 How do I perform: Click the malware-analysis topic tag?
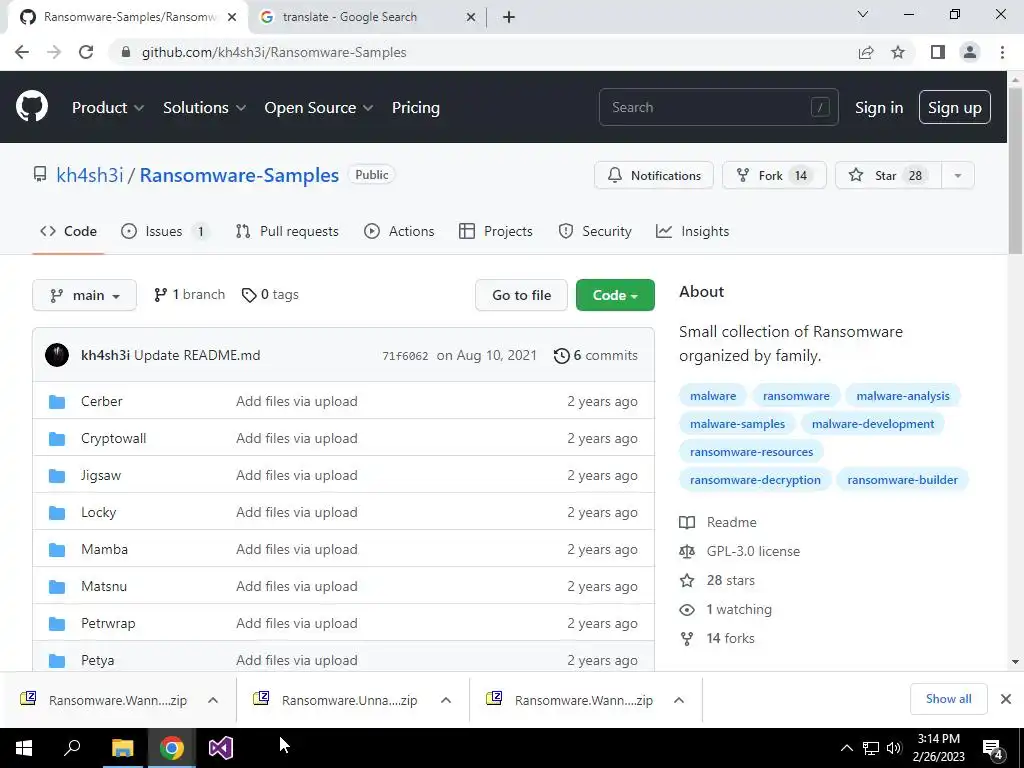coord(903,396)
